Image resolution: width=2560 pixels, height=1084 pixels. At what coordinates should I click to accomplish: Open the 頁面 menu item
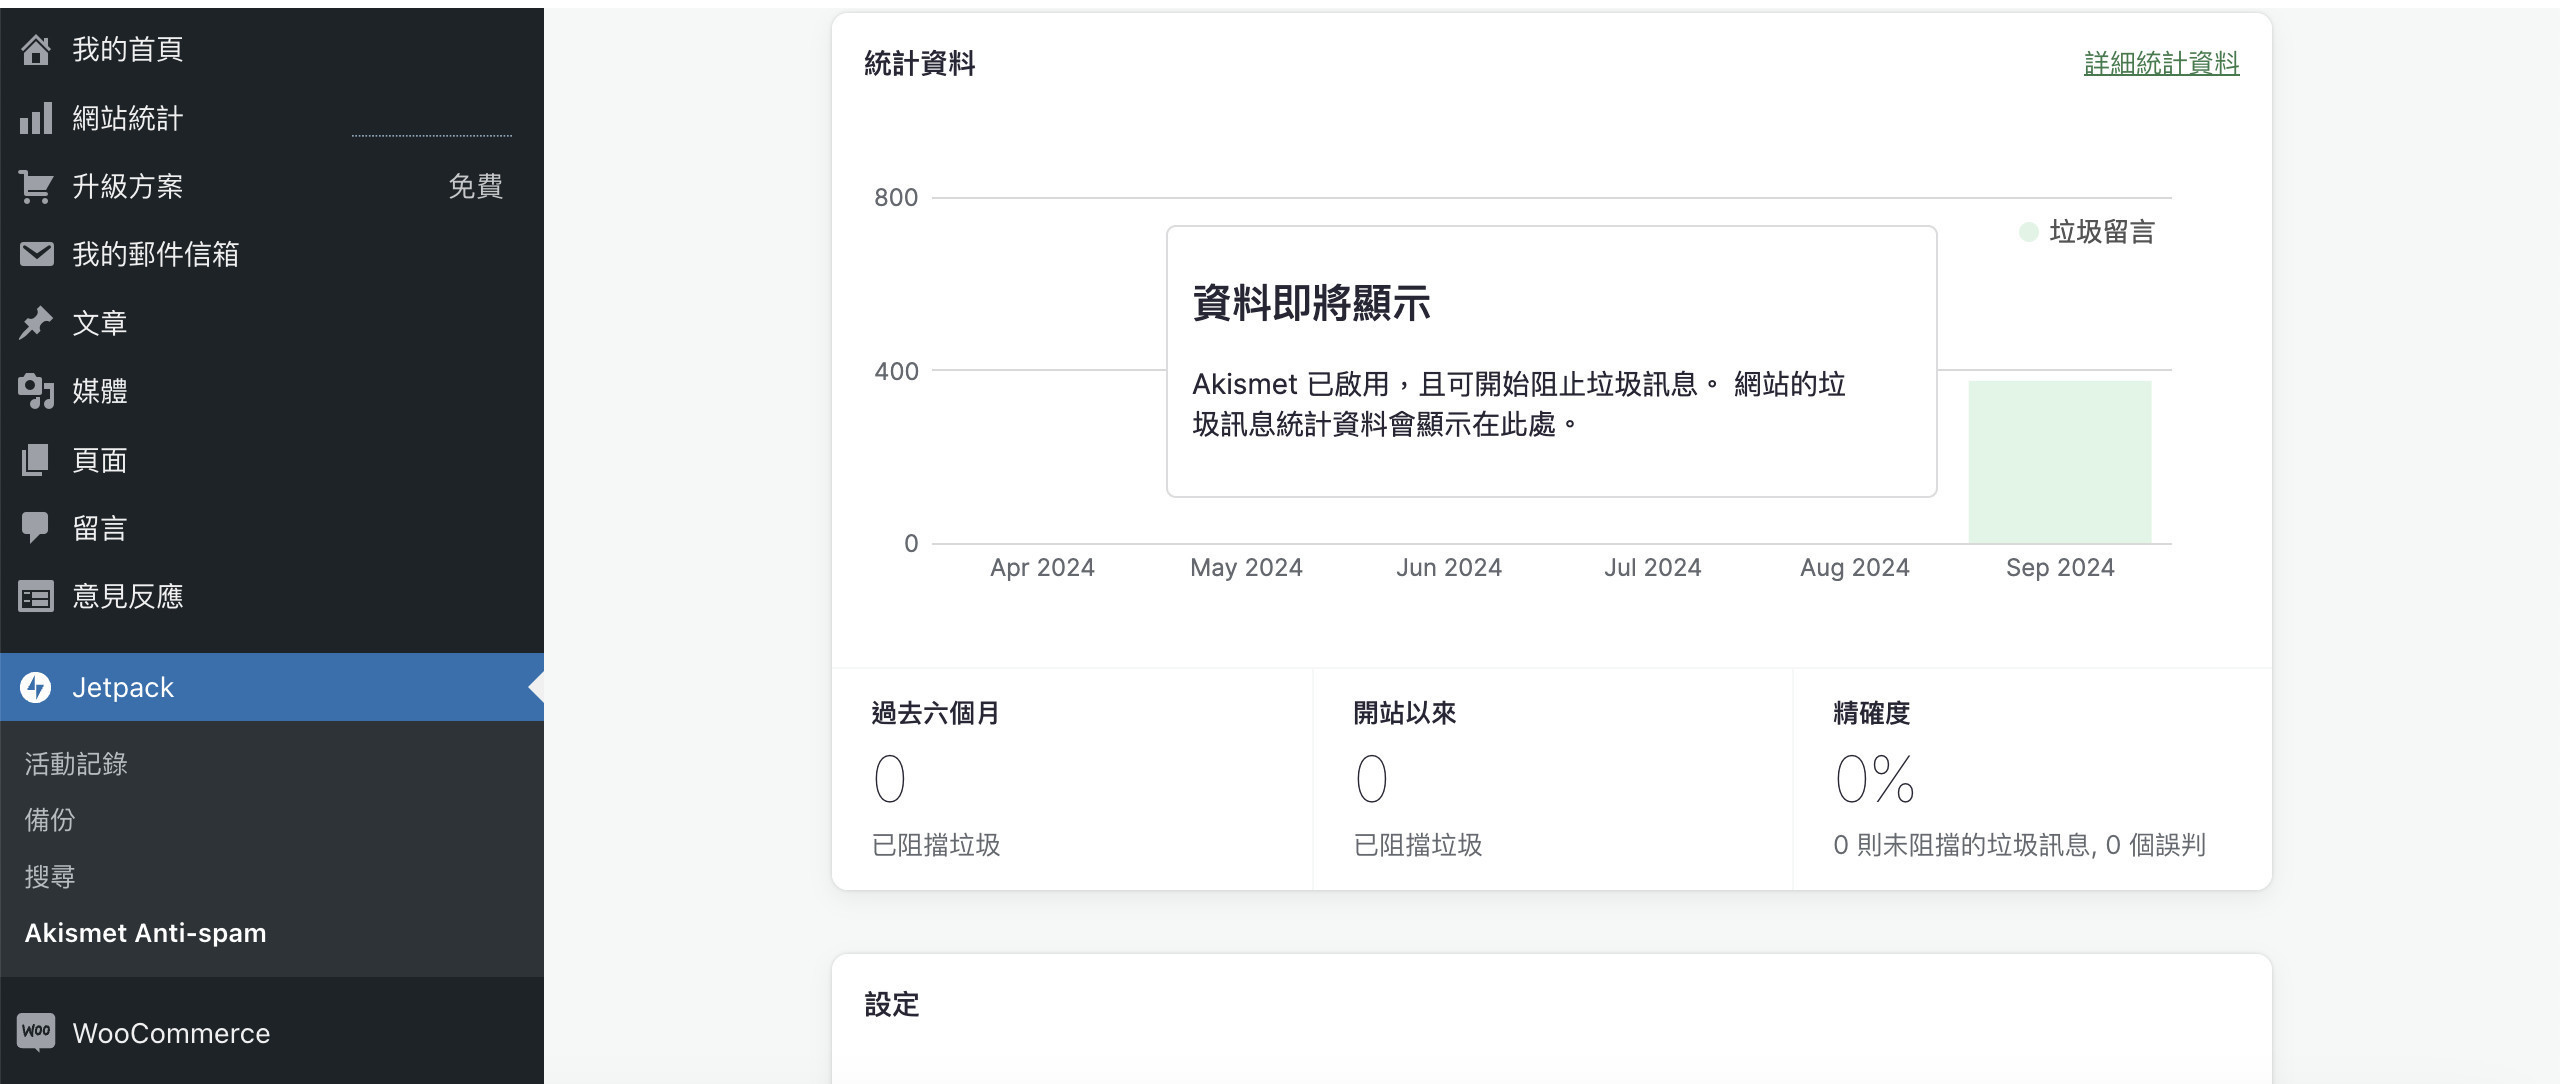point(100,460)
